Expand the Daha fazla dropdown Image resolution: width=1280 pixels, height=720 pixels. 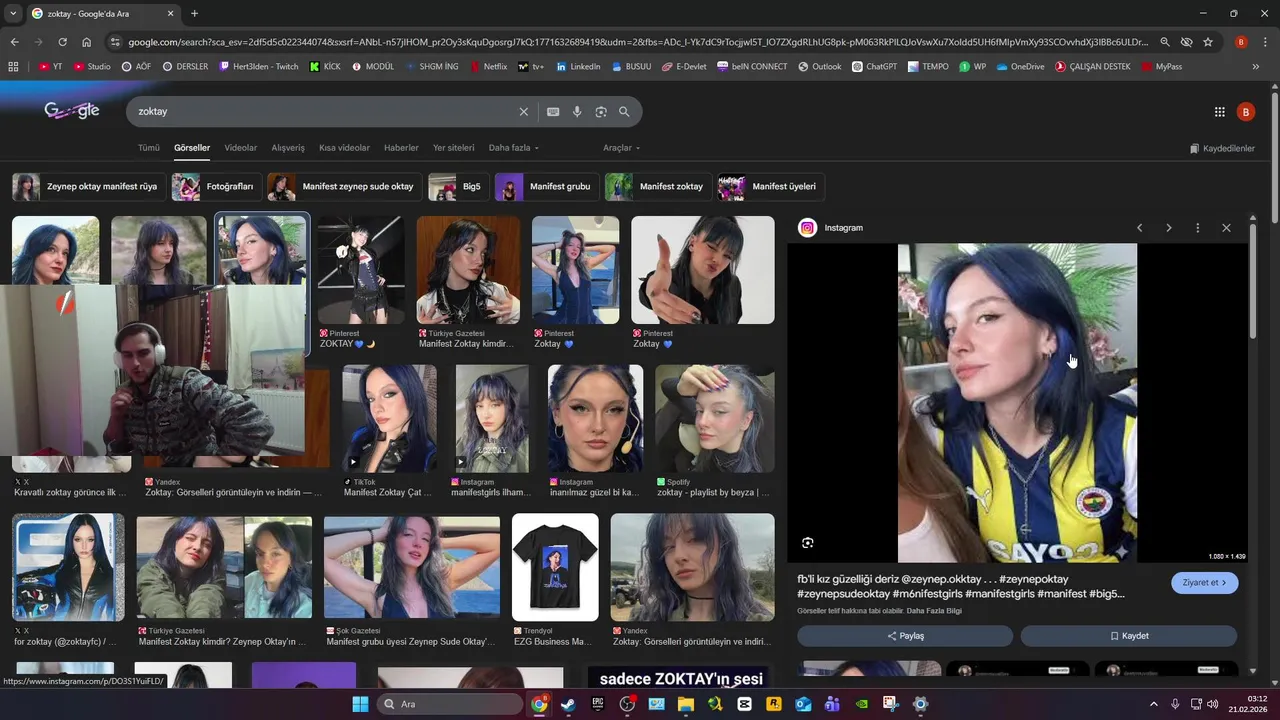(514, 148)
